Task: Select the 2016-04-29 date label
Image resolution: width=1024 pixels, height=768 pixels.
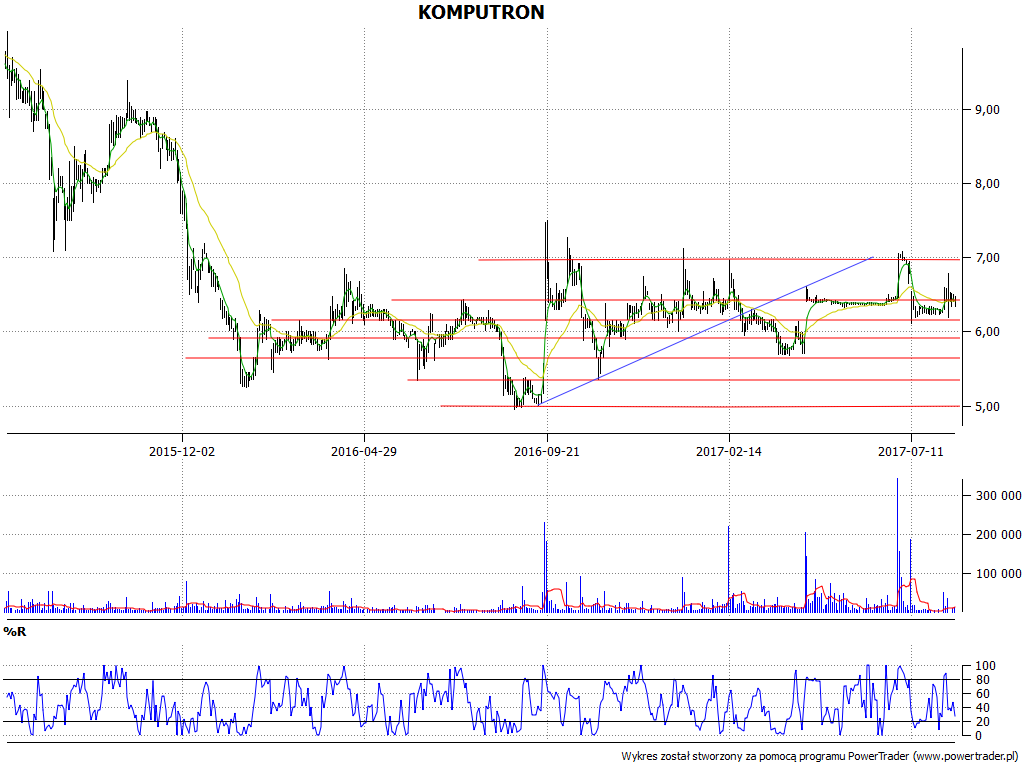Action: [x=364, y=451]
